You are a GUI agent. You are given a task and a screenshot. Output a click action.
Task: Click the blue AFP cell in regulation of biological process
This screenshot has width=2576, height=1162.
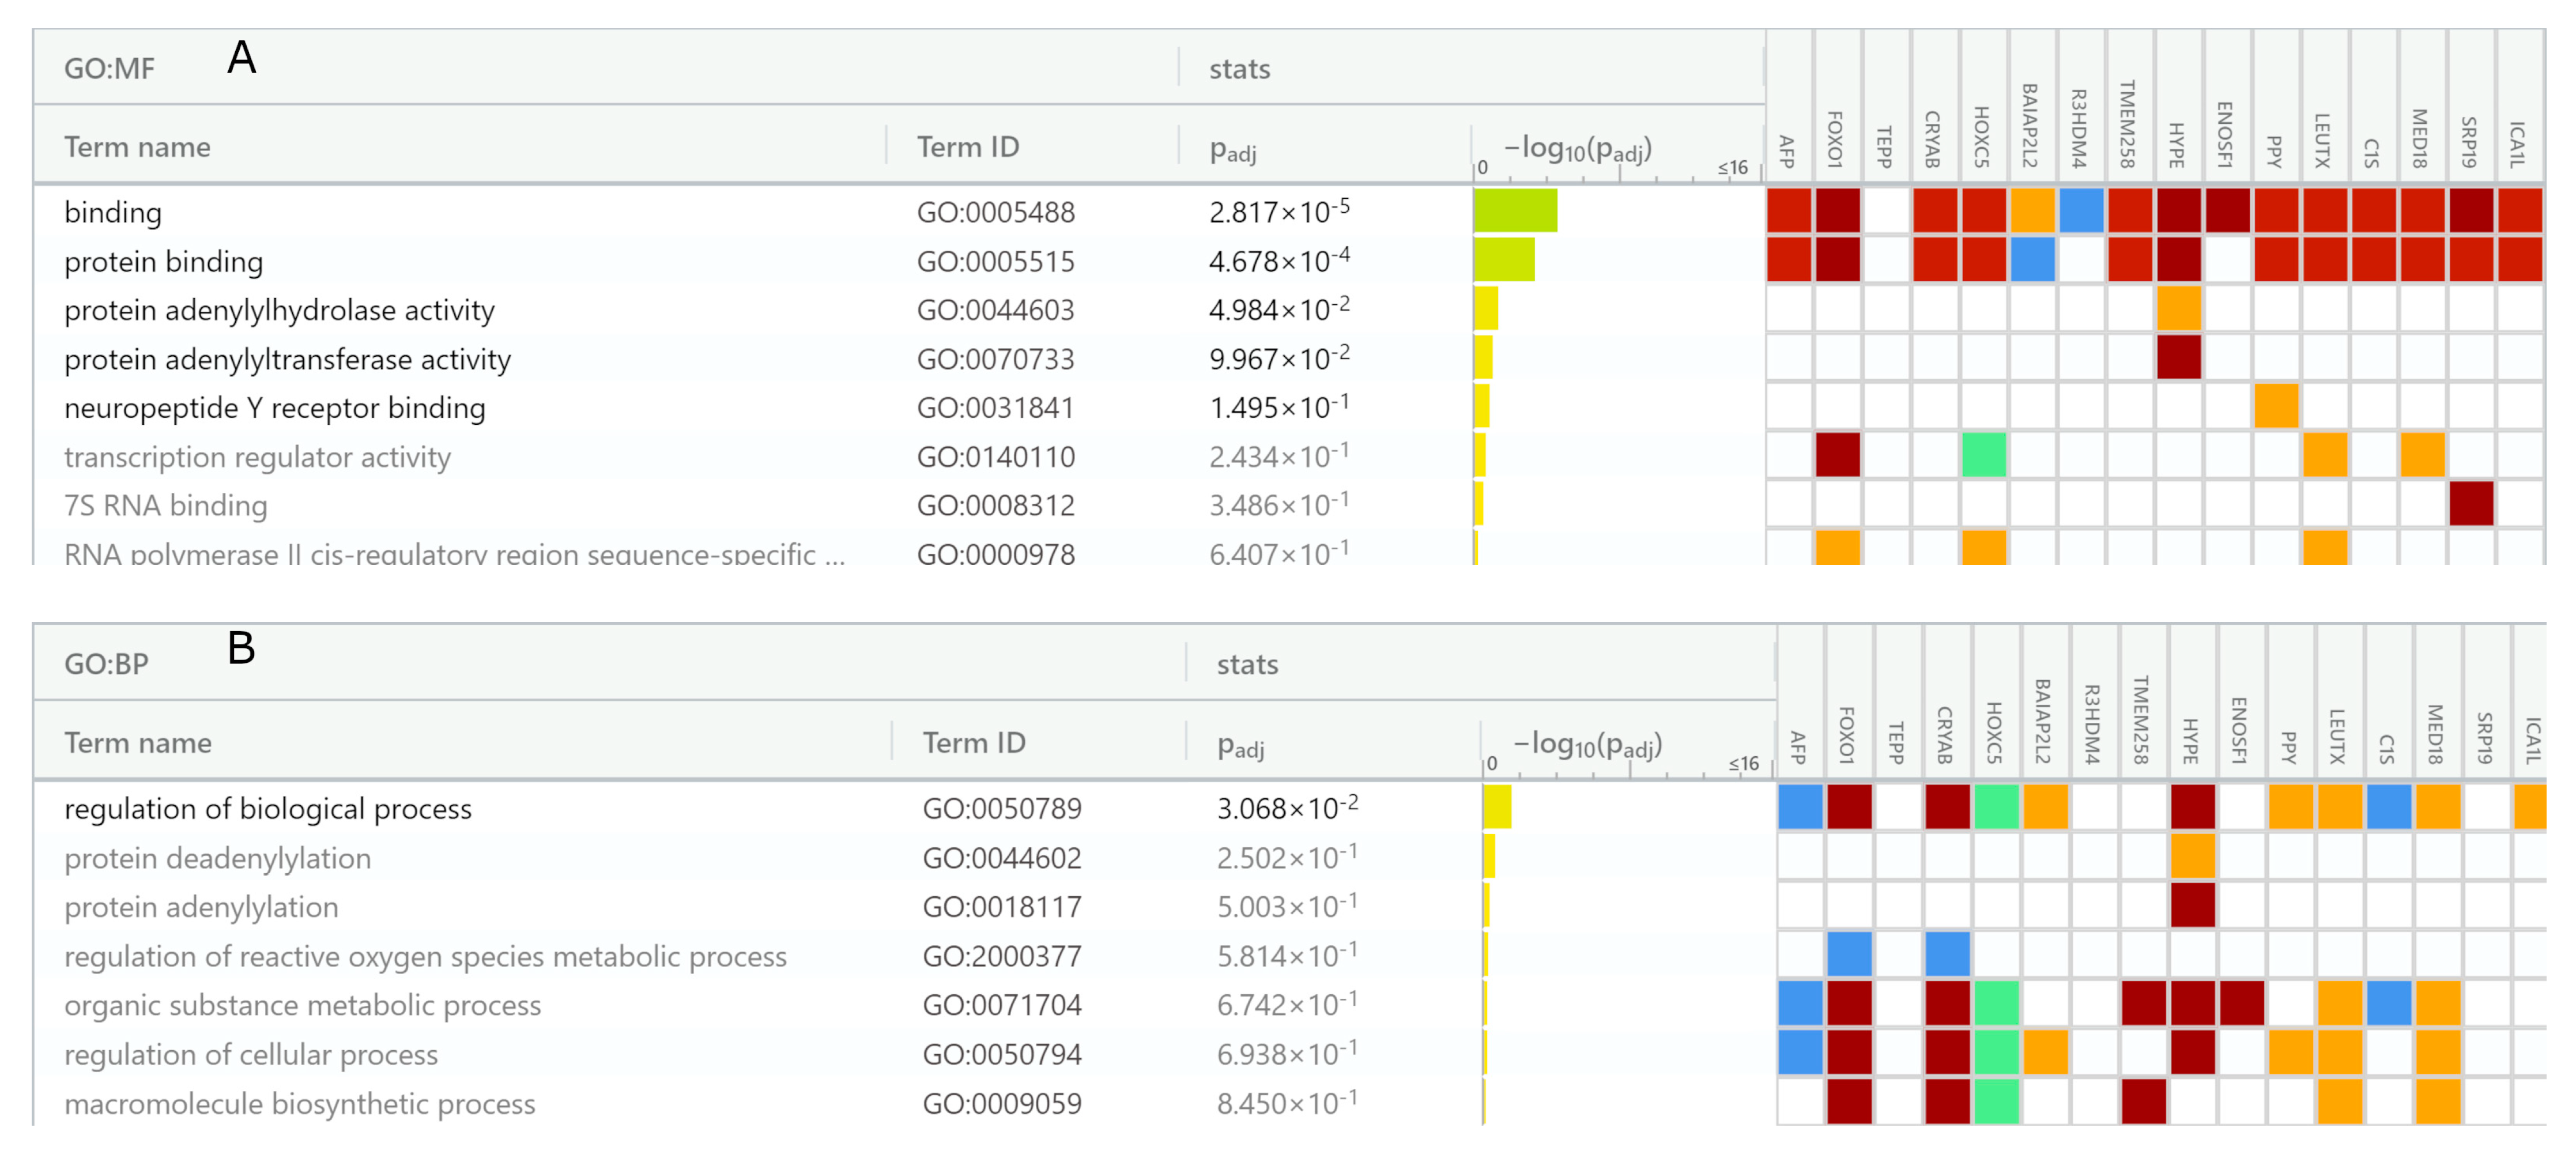(x=1800, y=807)
